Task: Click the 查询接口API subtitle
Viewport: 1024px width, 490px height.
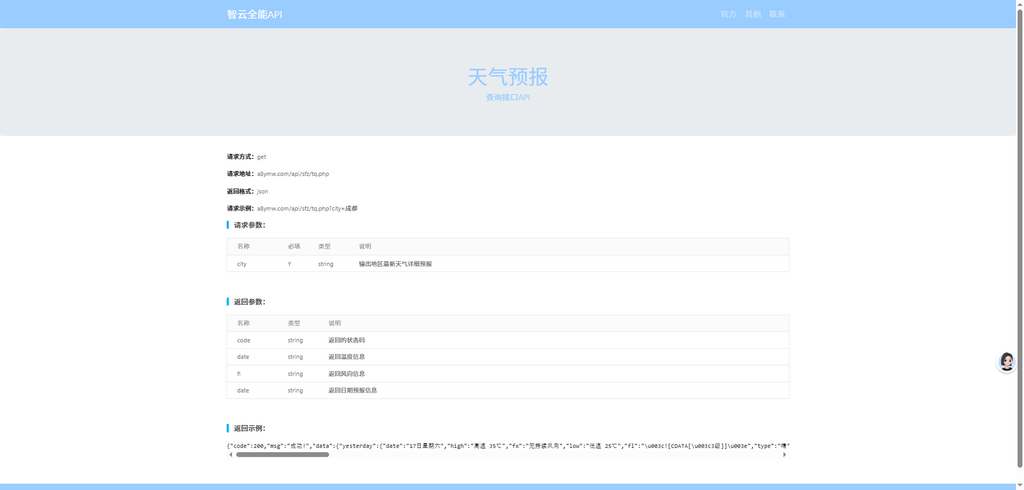Action: coord(507,97)
